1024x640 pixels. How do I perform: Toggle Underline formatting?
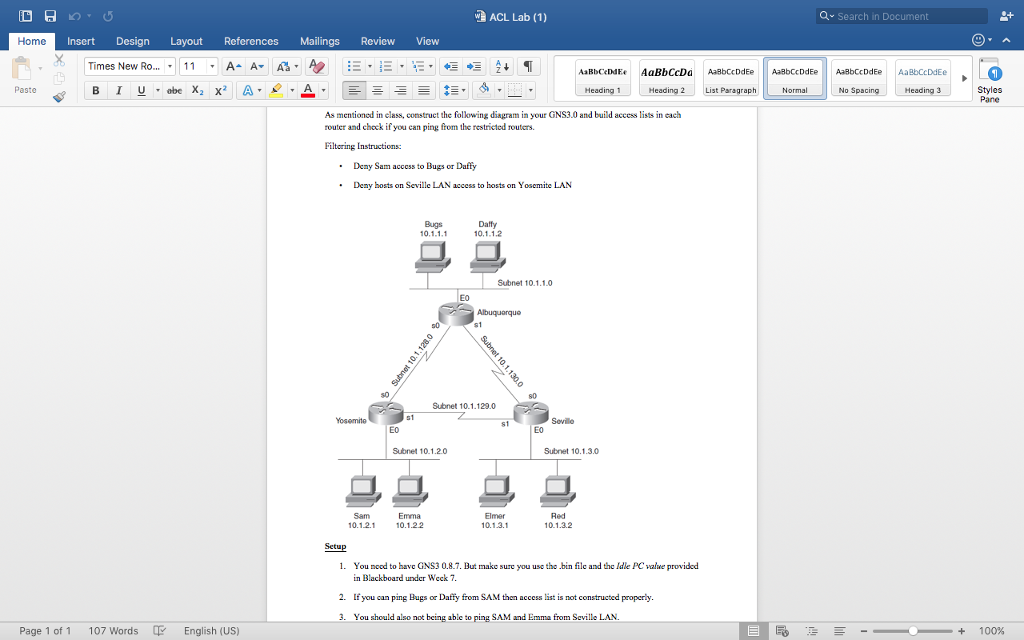pyautogui.click(x=141, y=90)
